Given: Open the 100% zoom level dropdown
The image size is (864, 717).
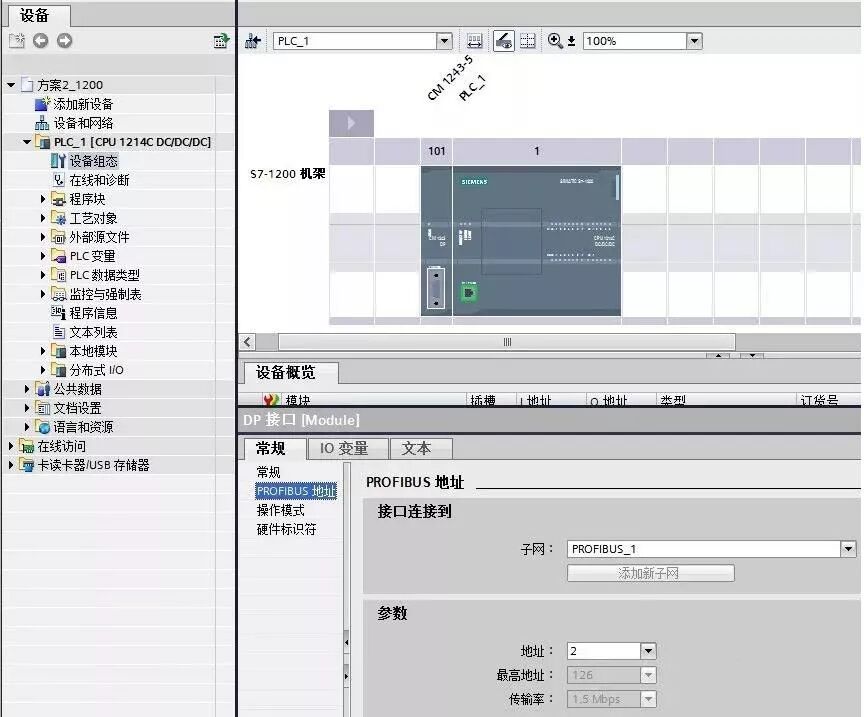Looking at the screenshot, I should [x=694, y=41].
